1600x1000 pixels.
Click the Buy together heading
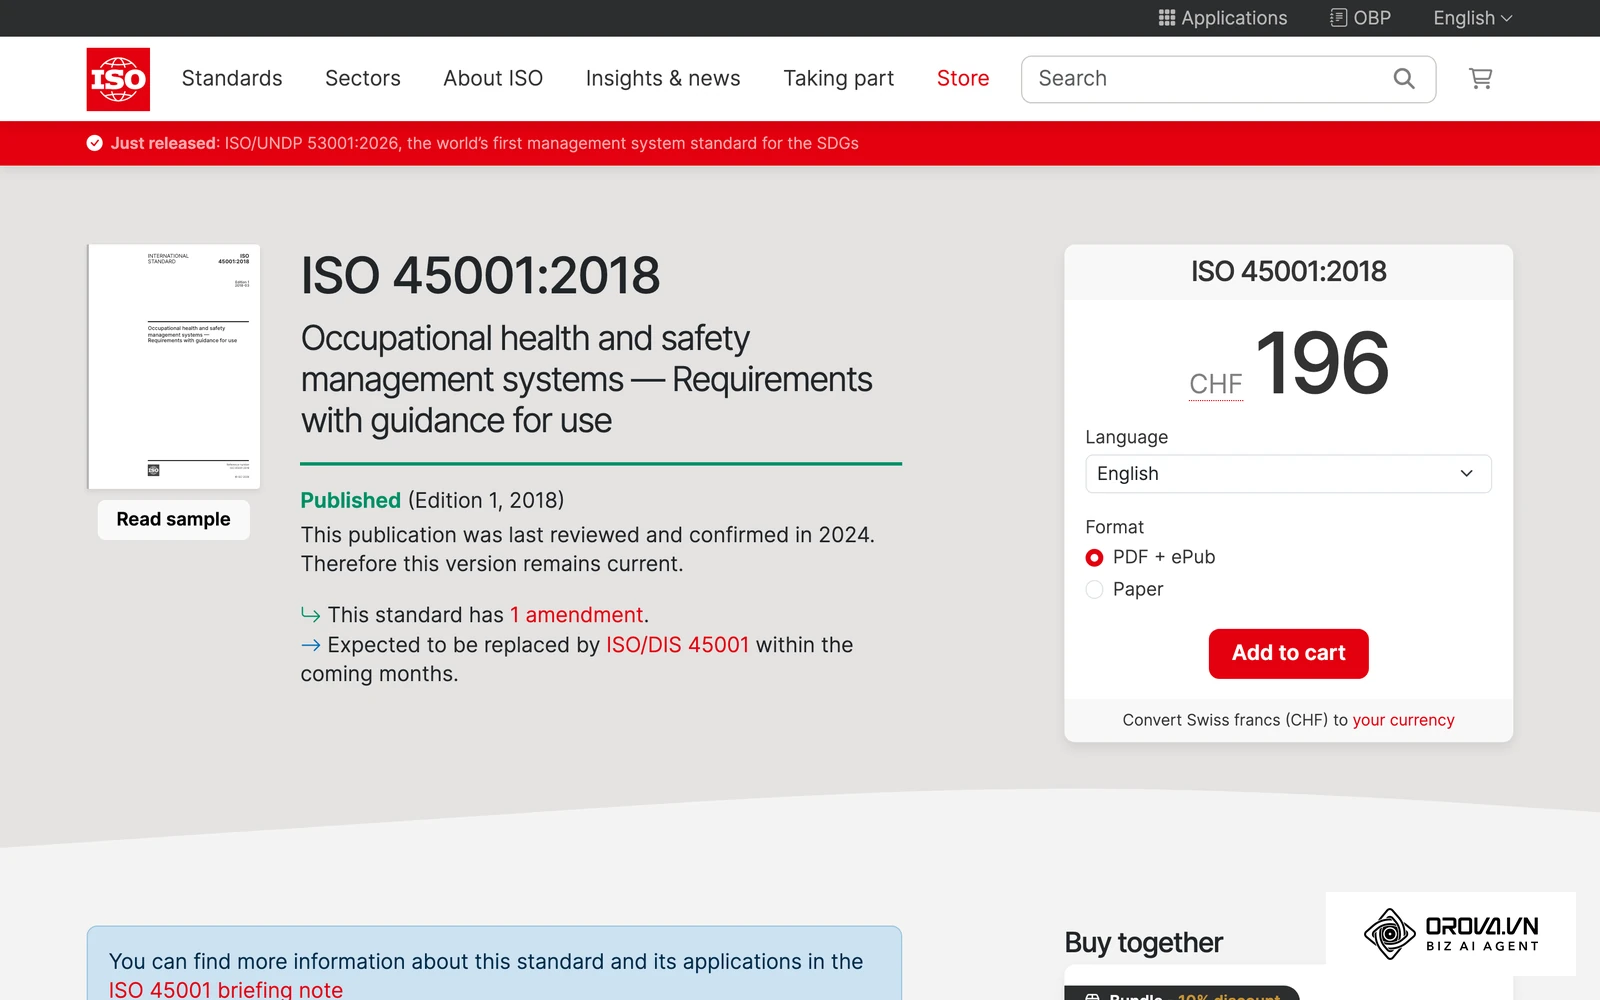pos(1143,943)
